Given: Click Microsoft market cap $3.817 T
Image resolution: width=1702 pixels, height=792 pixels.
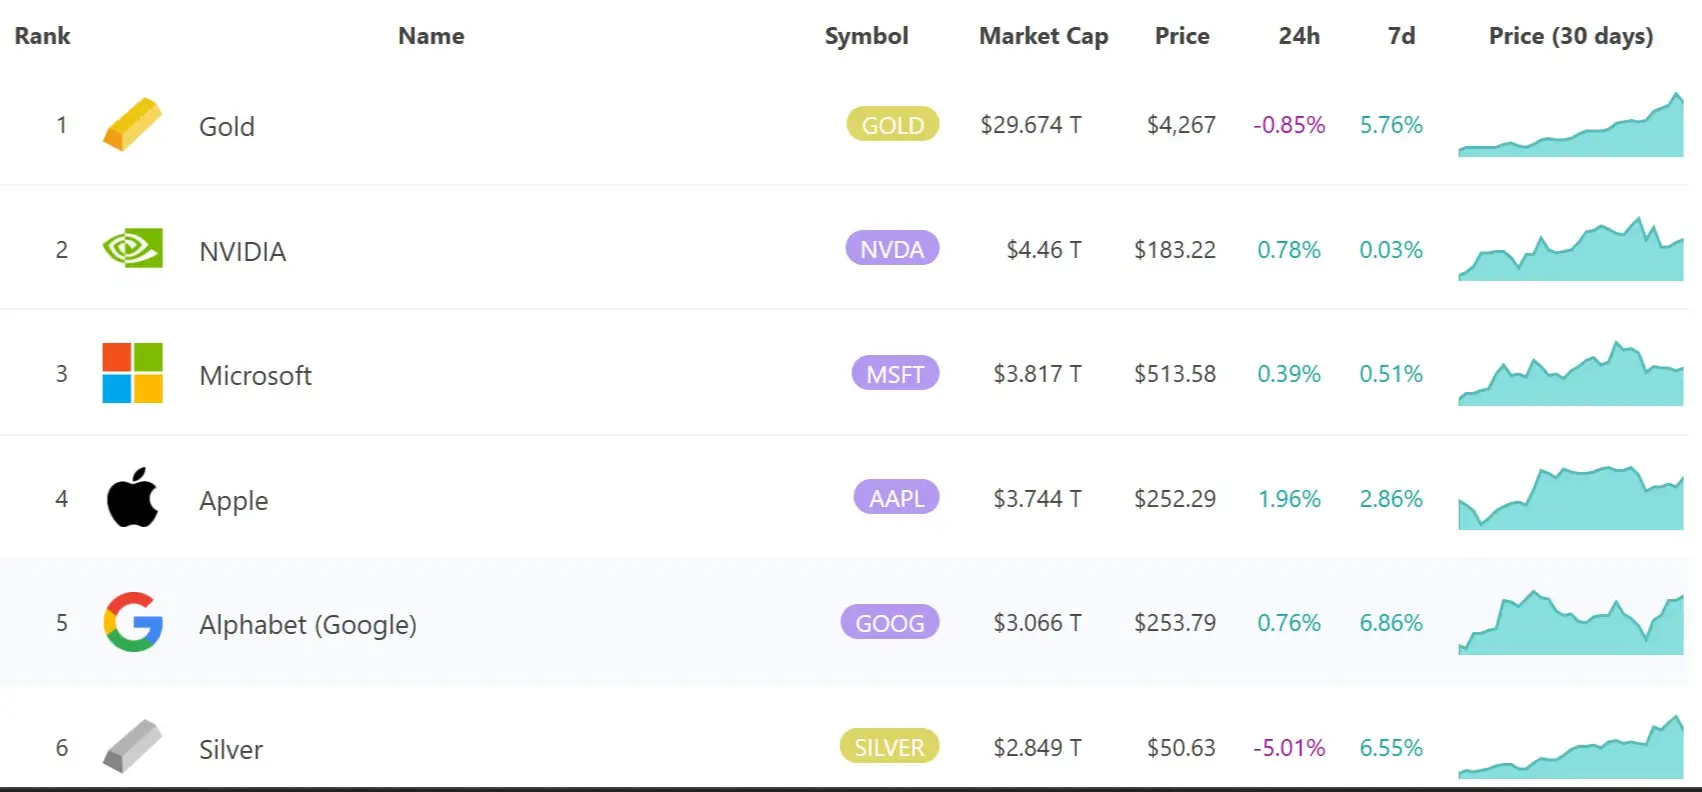Looking at the screenshot, I should coord(1037,374).
